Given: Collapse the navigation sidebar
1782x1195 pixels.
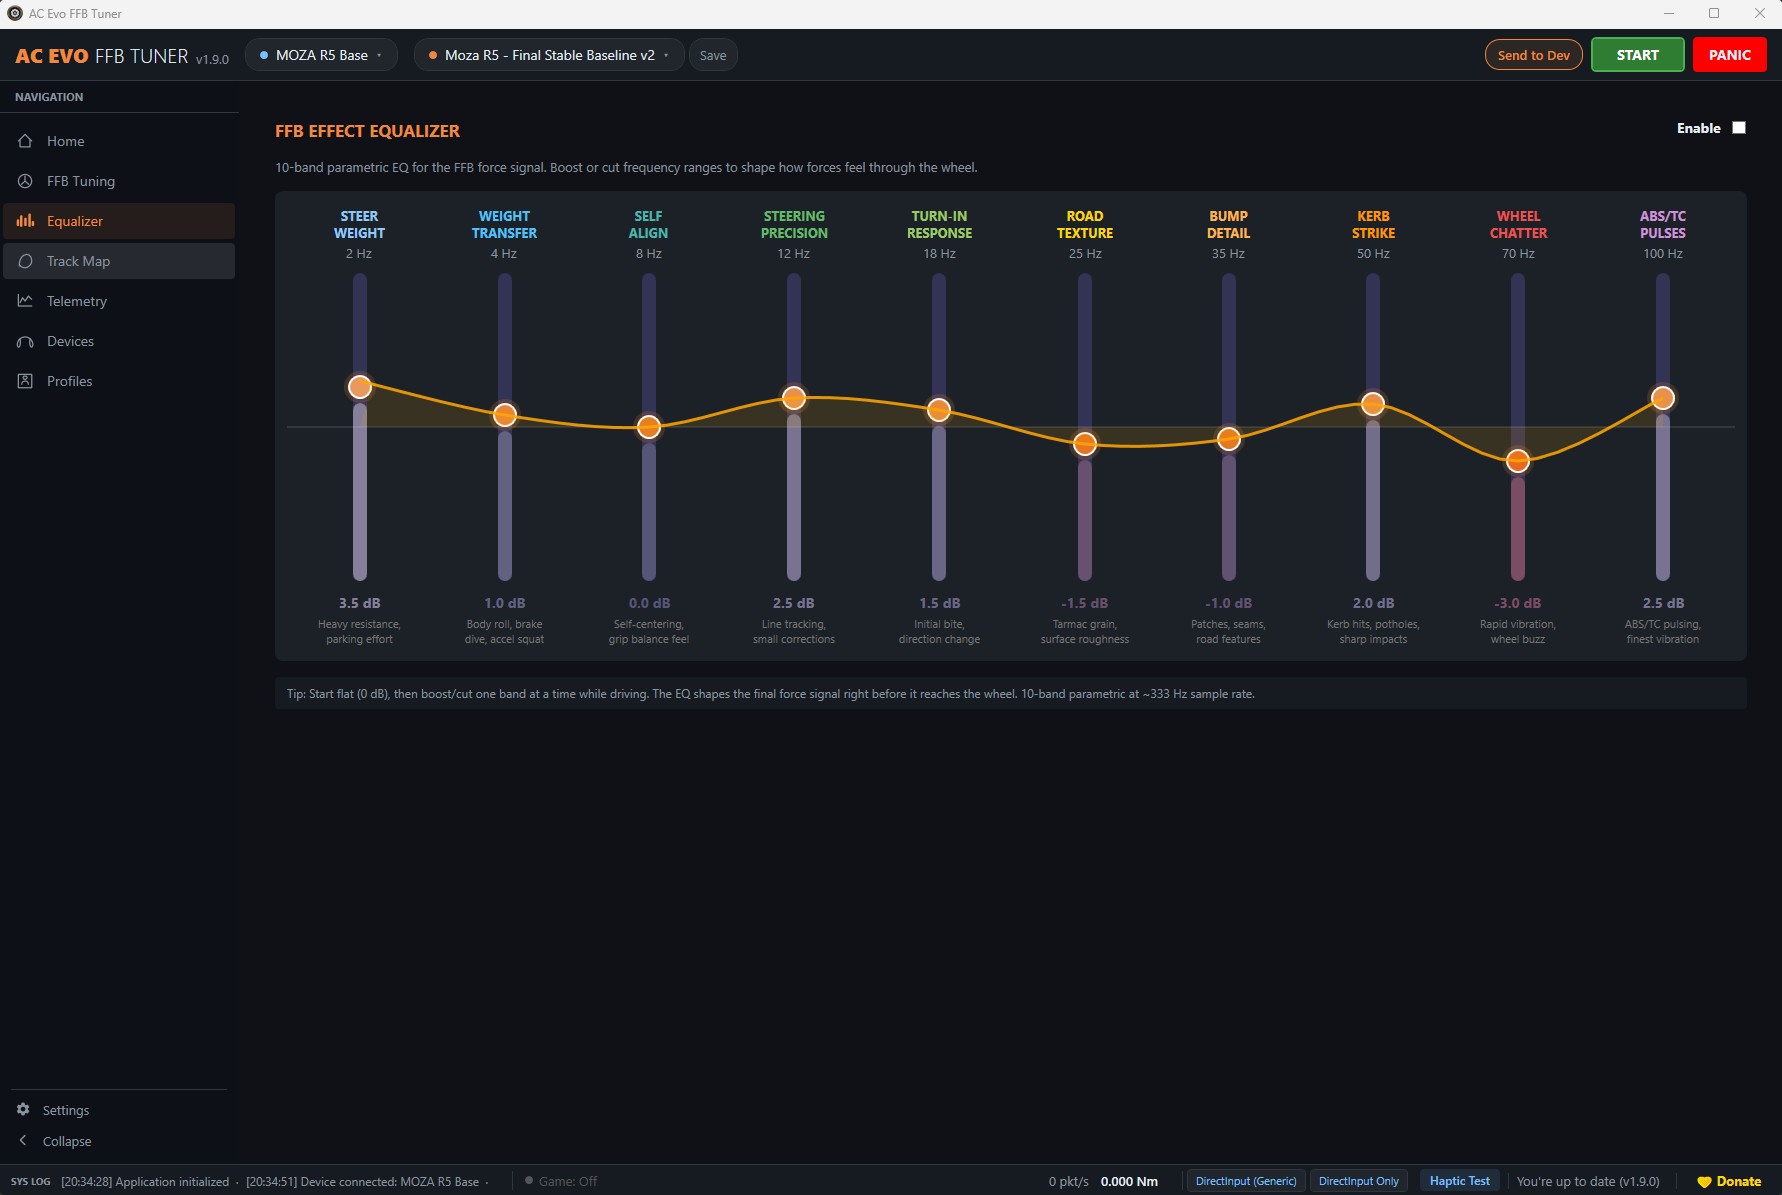Looking at the screenshot, I should 66,1141.
